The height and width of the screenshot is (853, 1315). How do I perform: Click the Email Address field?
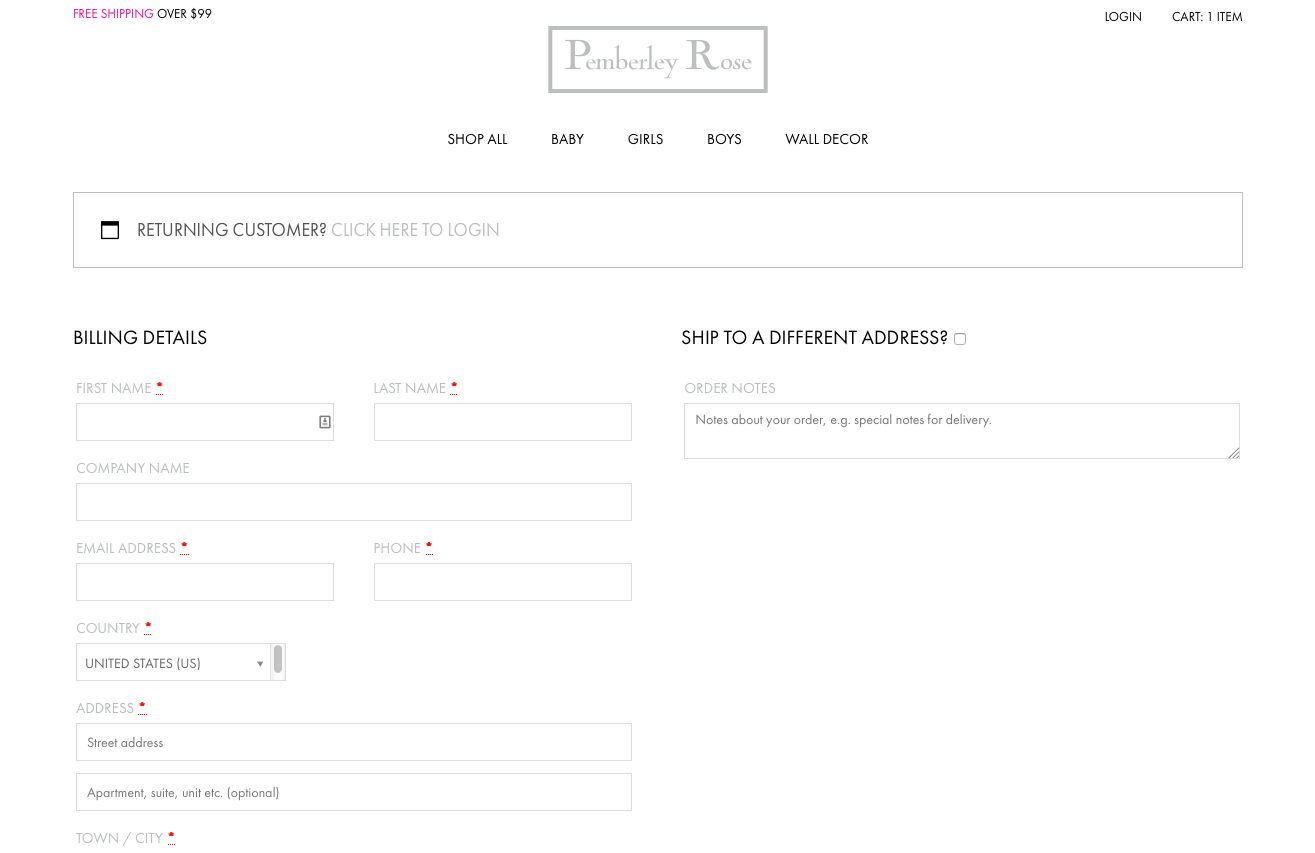[205, 582]
